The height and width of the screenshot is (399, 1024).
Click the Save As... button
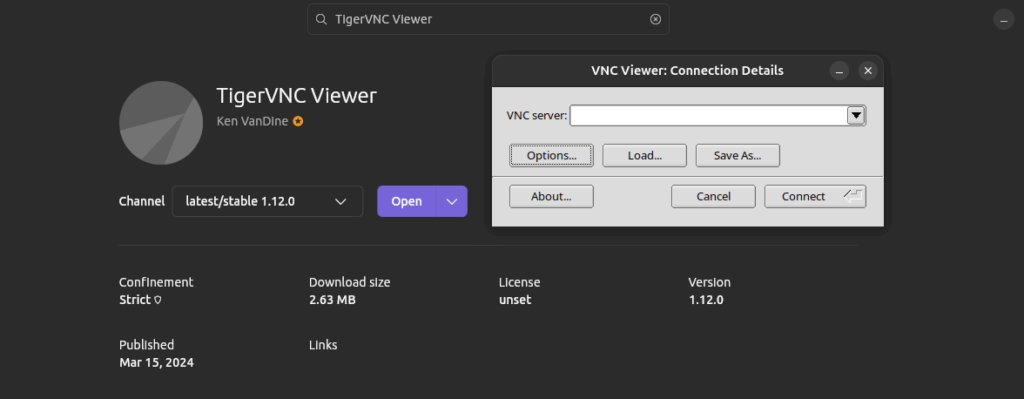(x=738, y=155)
